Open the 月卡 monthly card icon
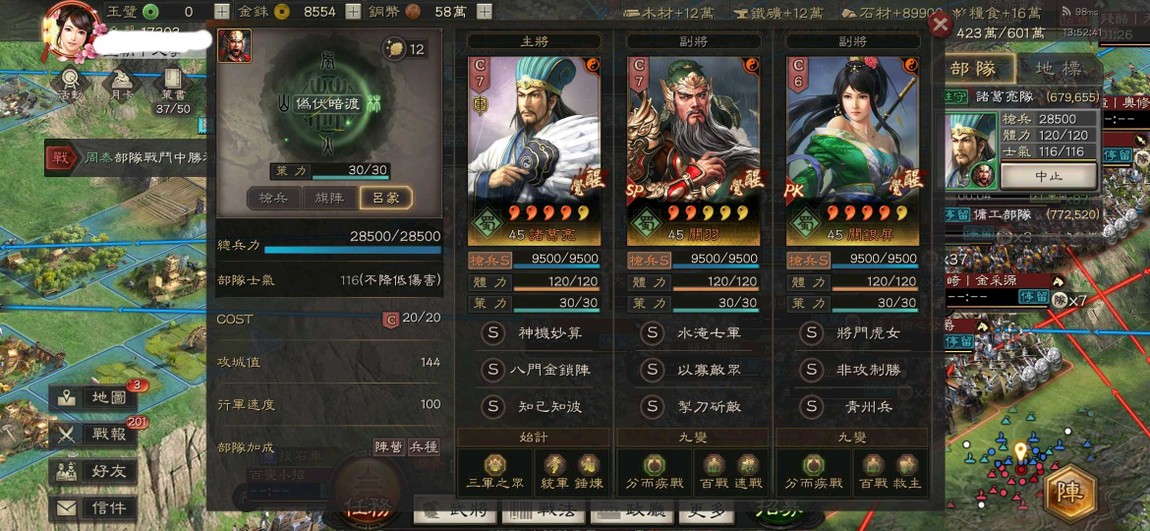Image resolution: width=1150 pixels, height=531 pixels. [121, 84]
